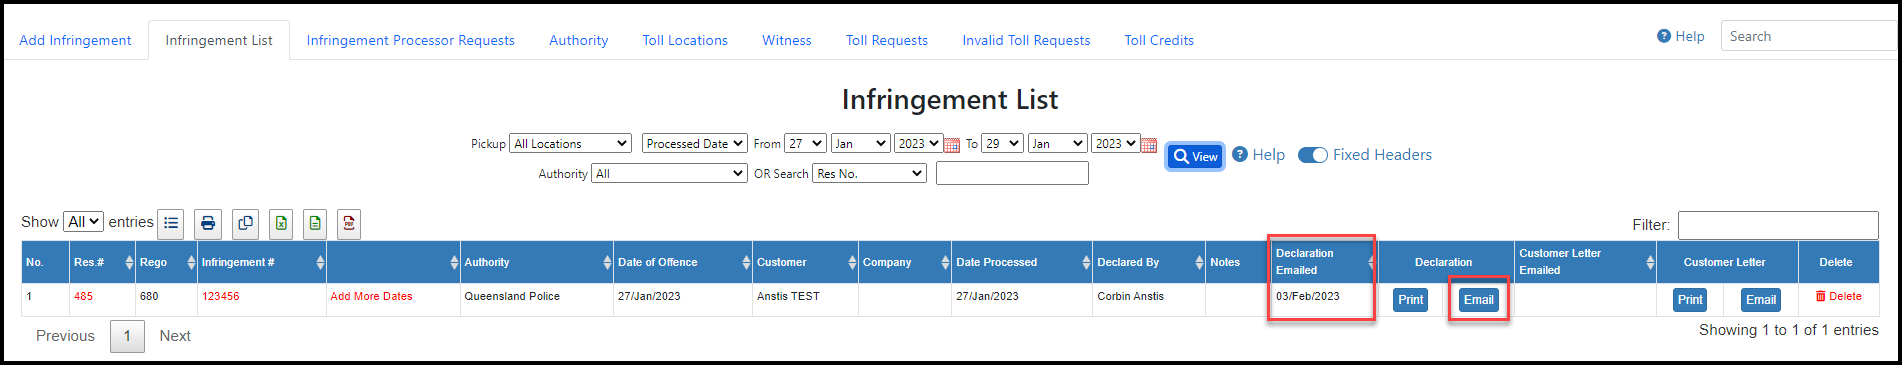Viewport: 1902px width, 365px height.
Task: Sort by Date of Offence column
Action: pyautogui.click(x=682, y=262)
